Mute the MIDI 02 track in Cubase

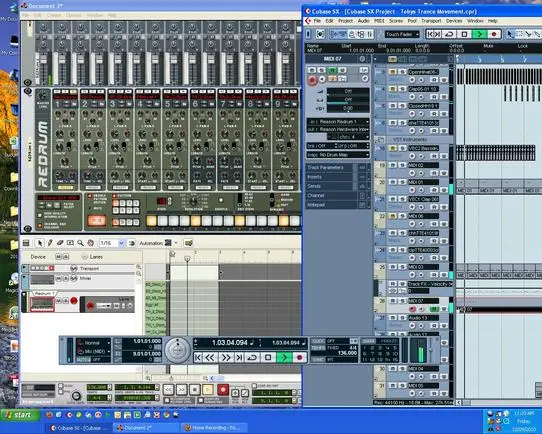[393, 165]
